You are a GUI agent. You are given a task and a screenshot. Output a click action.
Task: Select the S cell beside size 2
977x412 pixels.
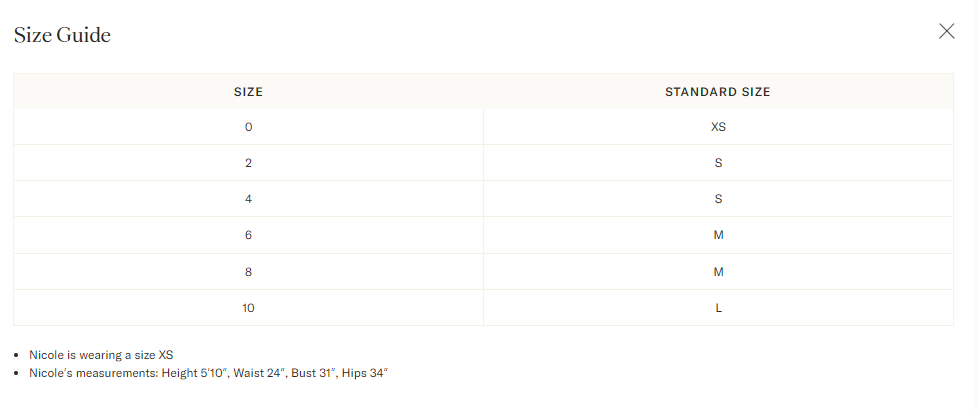[718, 163]
